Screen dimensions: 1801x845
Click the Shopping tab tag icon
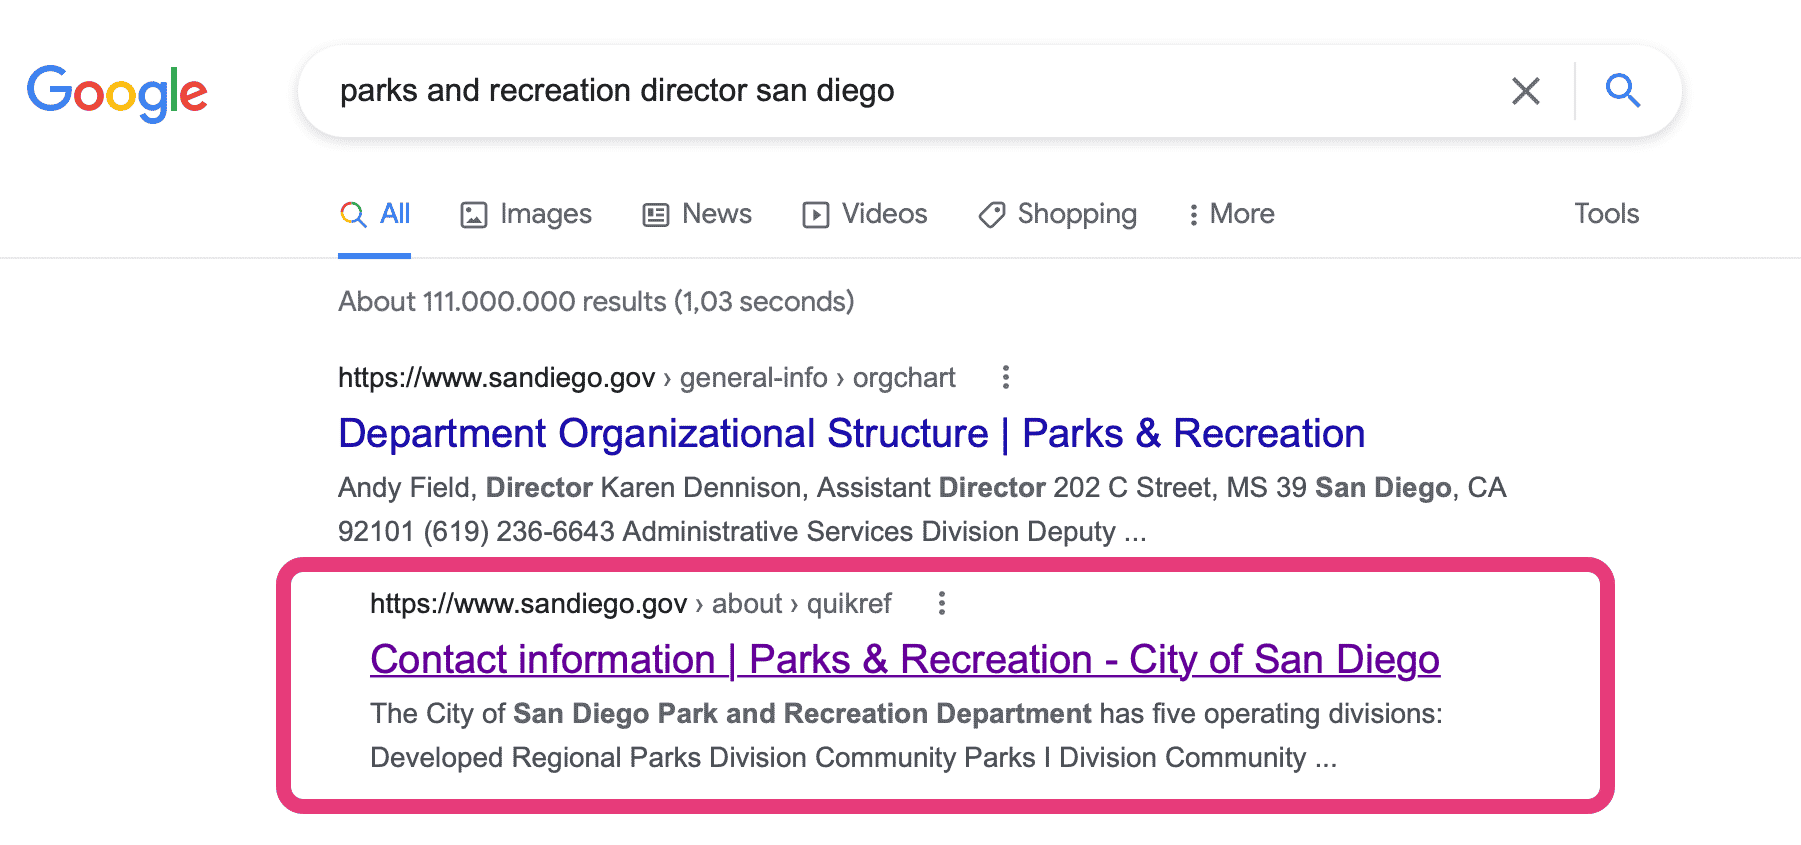[992, 215]
